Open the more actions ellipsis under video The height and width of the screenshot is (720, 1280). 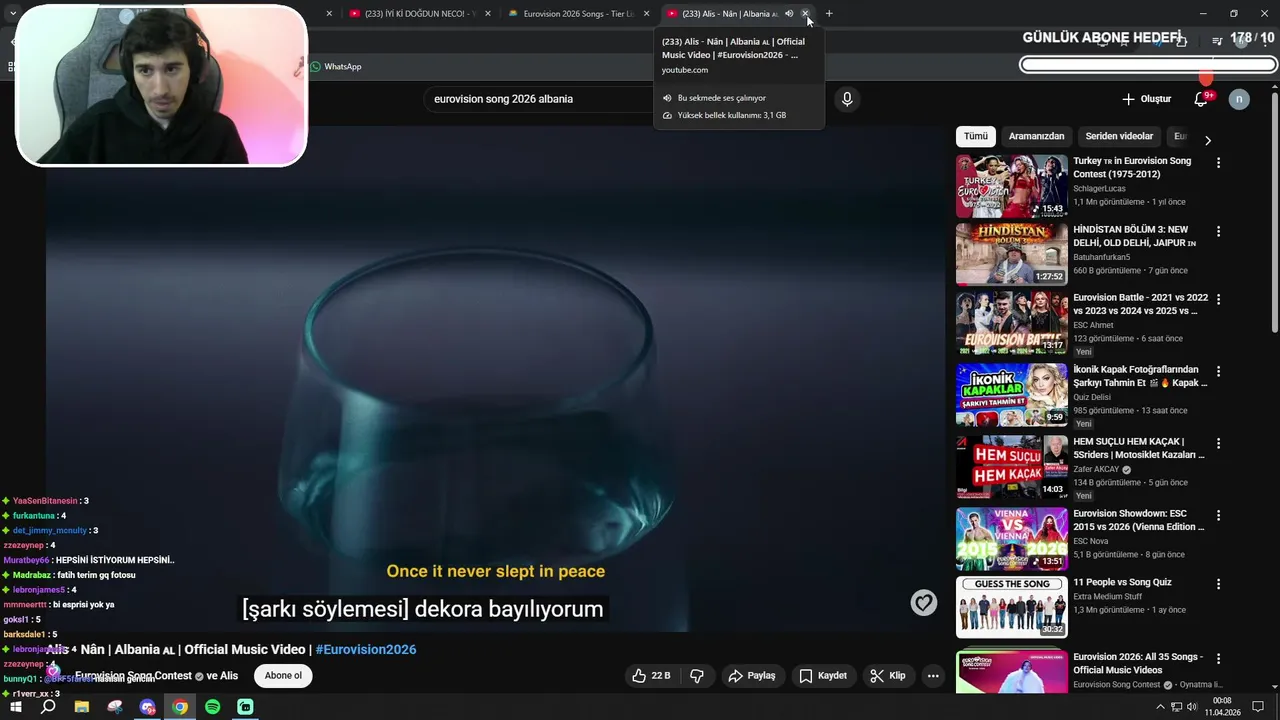pos(933,676)
